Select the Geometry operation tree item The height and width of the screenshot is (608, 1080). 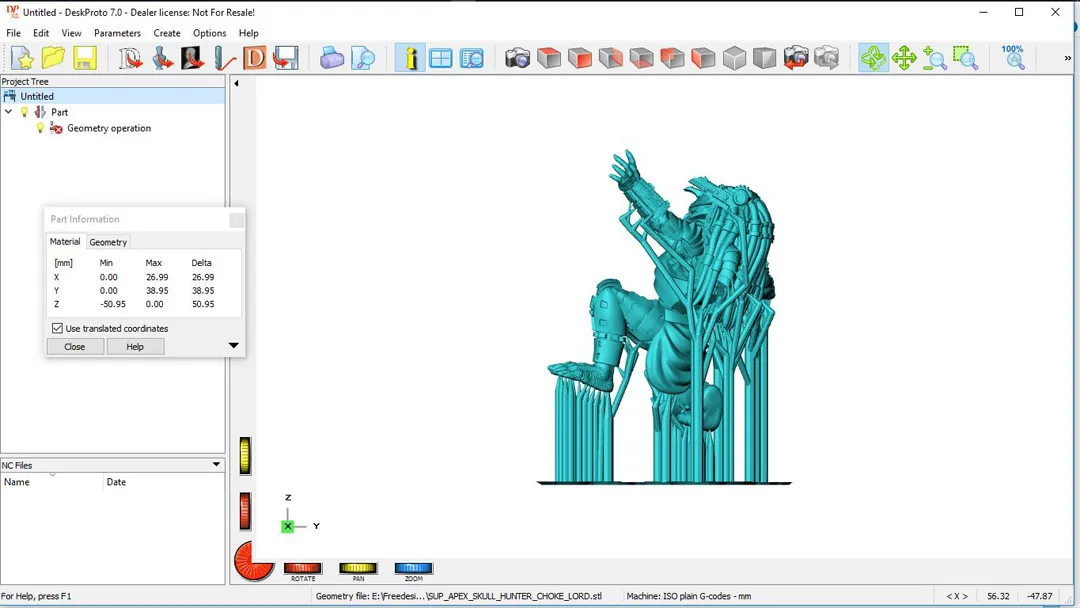[x=109, y=128]
